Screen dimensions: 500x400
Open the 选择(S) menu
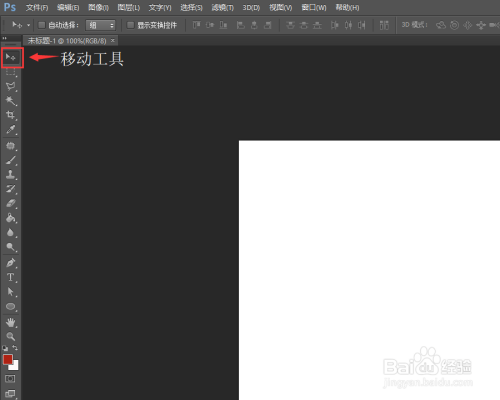click(x=191, y=7)
